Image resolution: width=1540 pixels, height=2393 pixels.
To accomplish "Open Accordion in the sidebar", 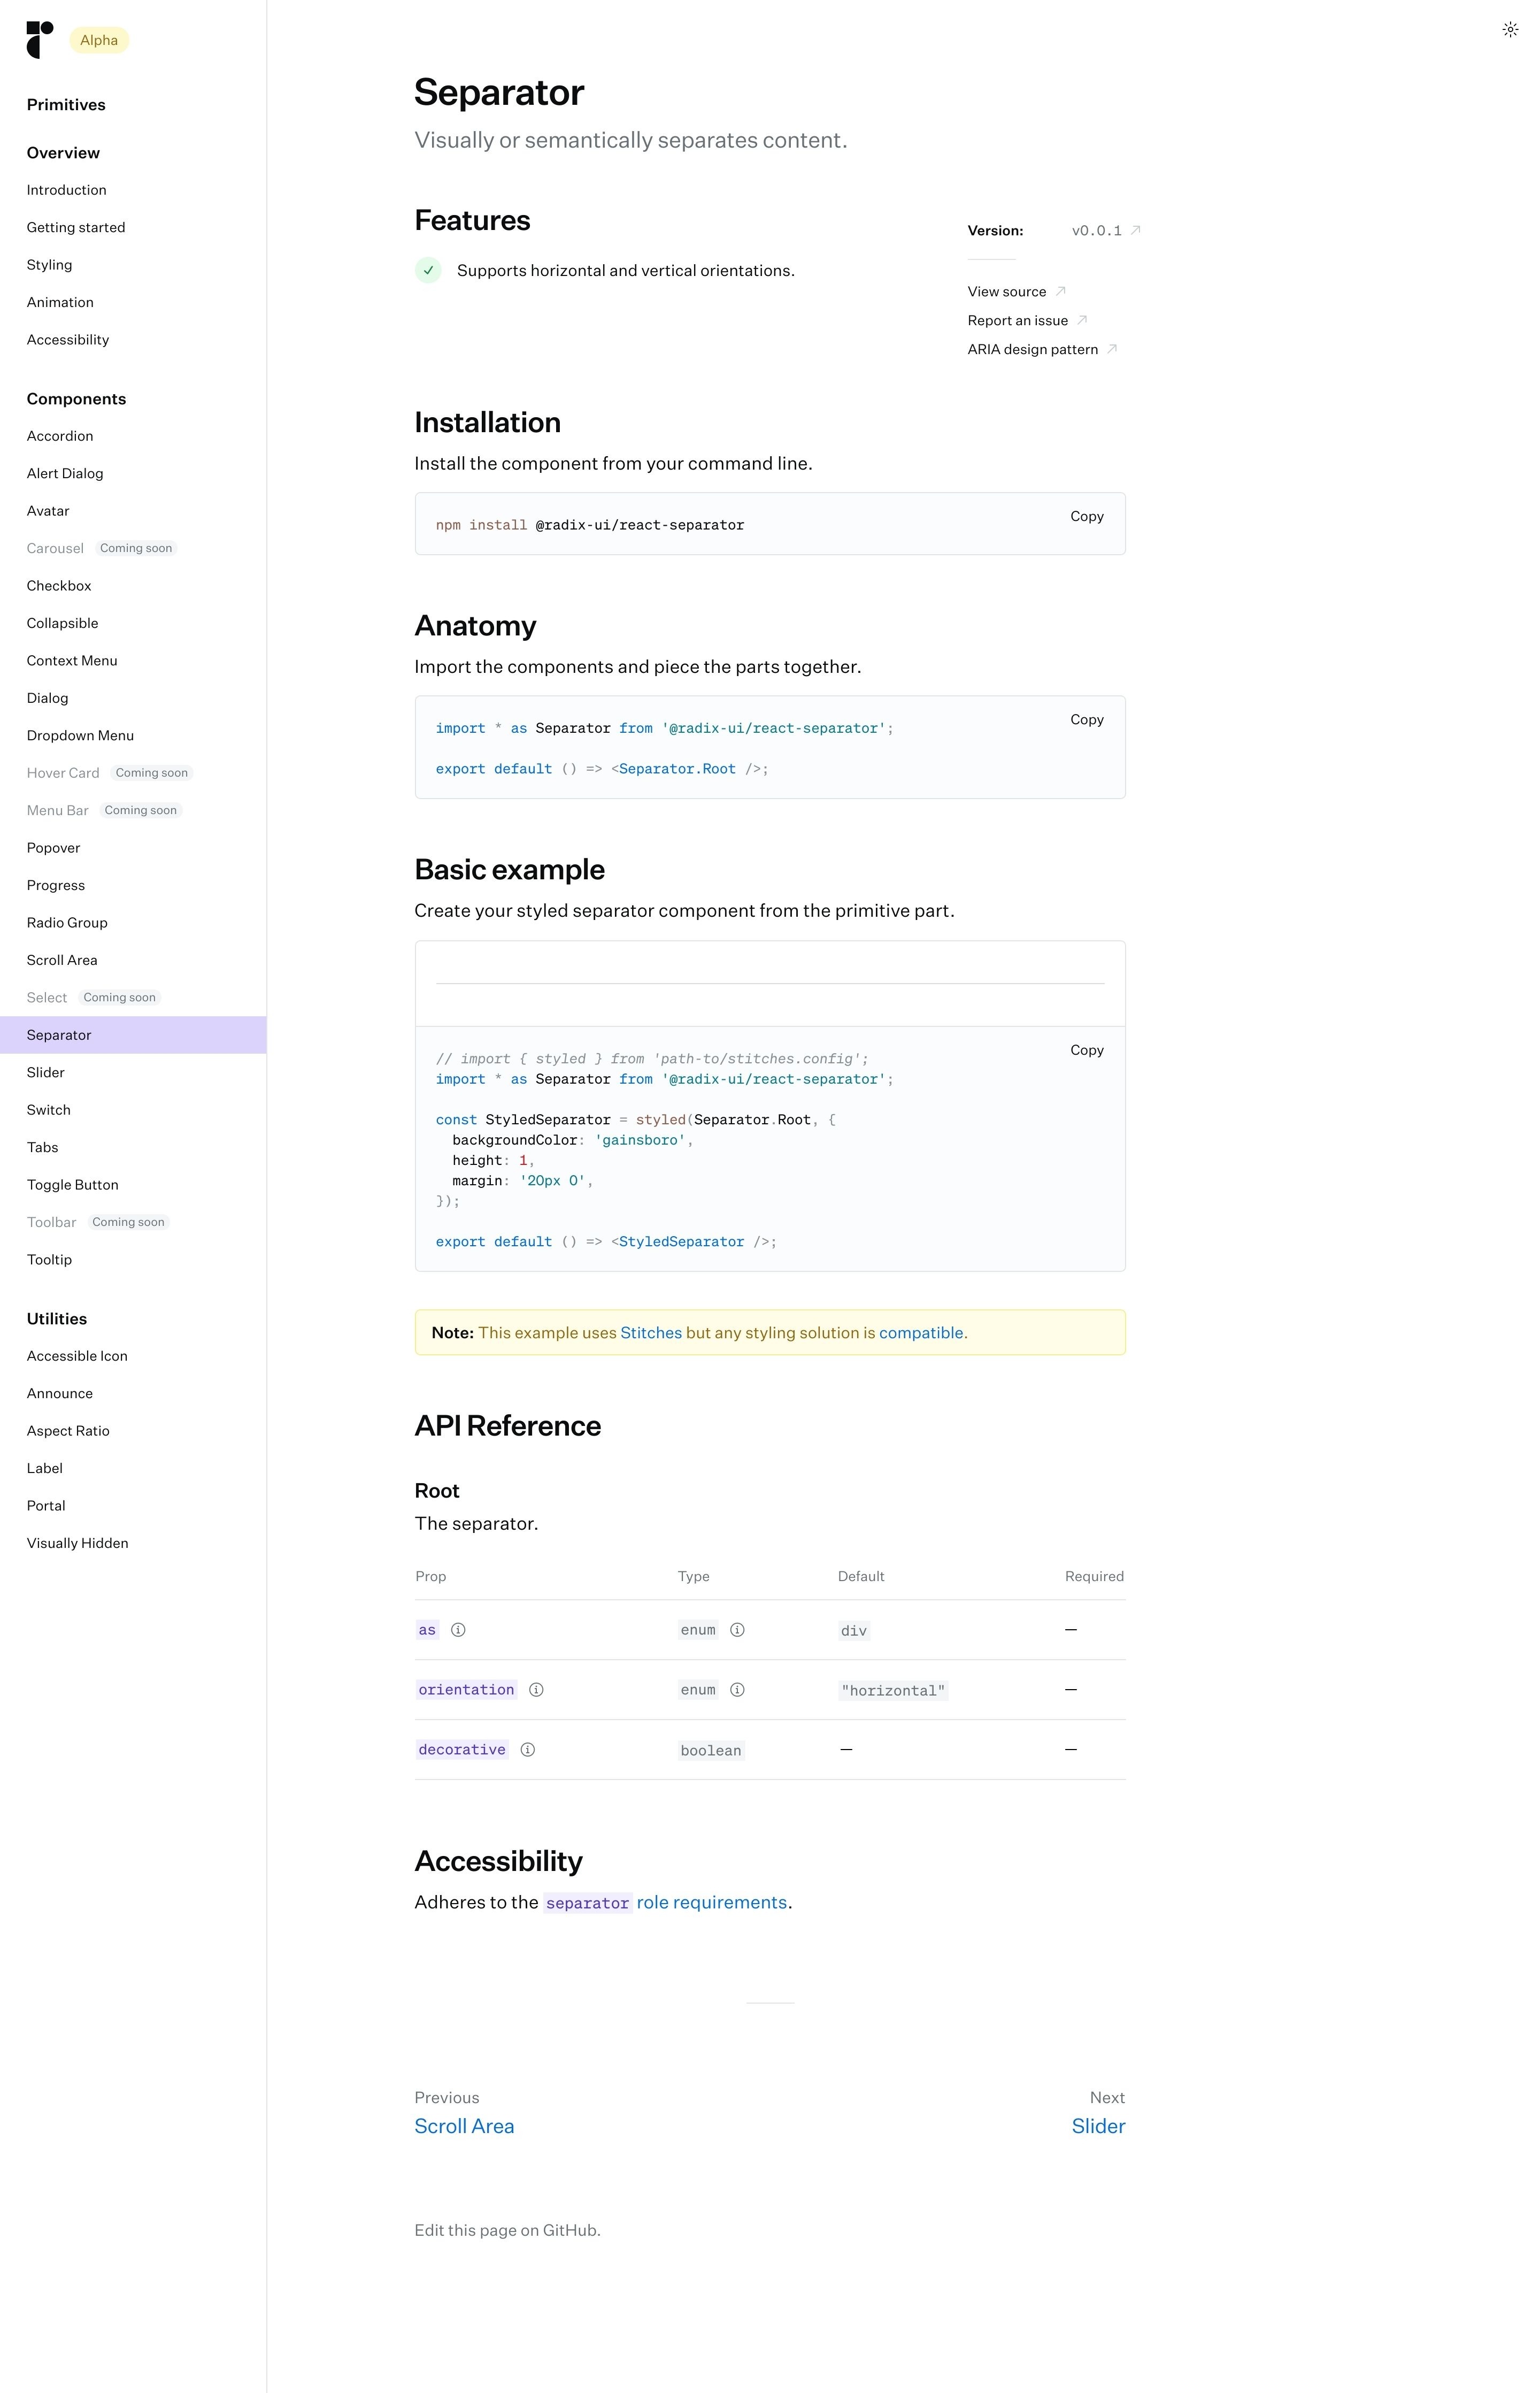I will click(60, 436).
